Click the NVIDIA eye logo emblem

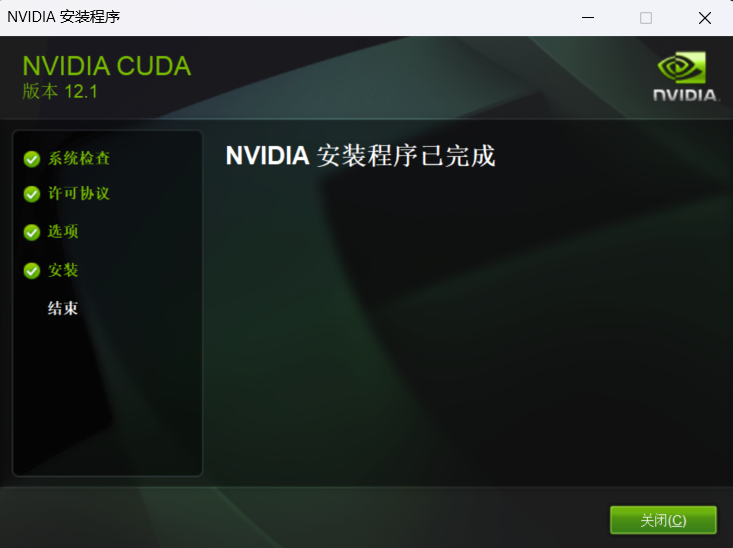(x=682, y=67)
